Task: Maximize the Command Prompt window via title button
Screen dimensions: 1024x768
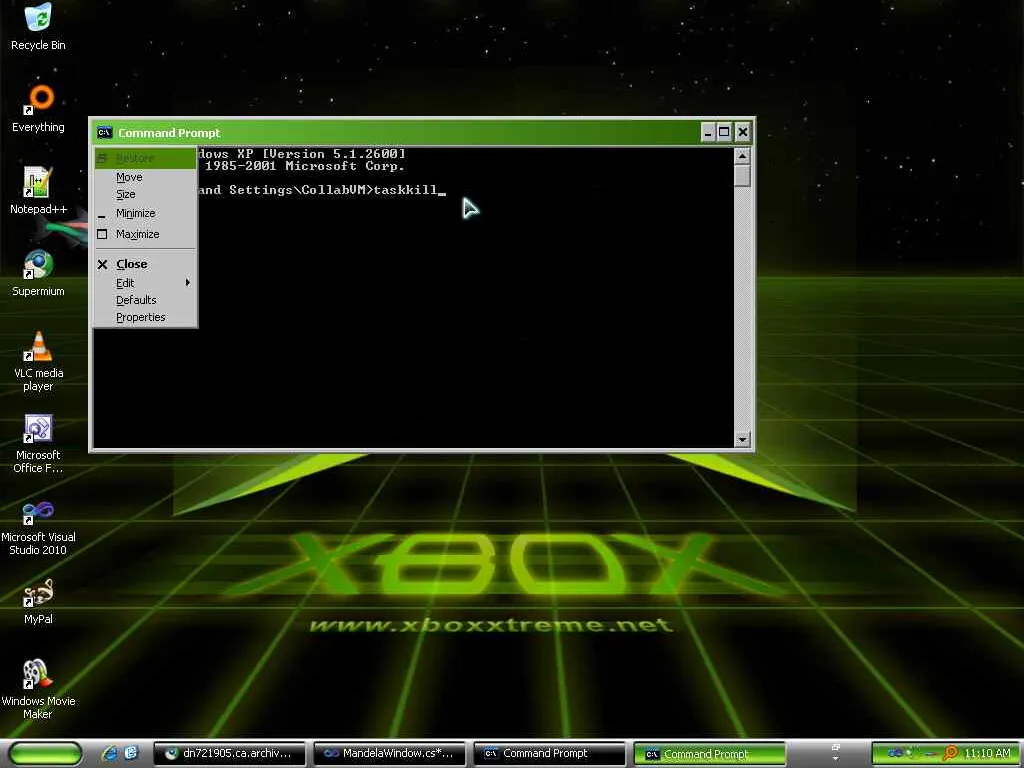Action: [724, 133]
